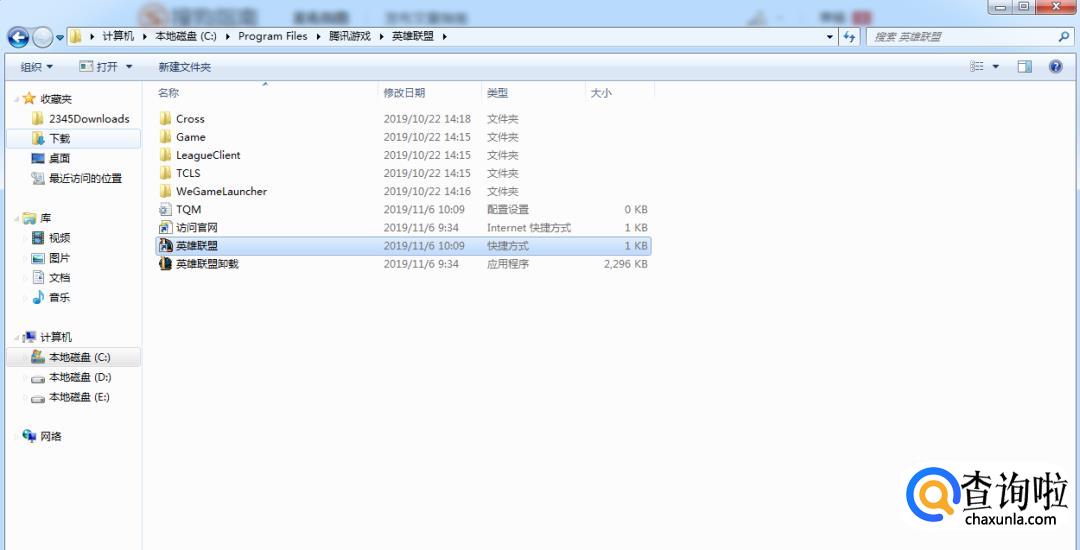Screen dimensions: 1080x550
Task: Open 桌面 in the navigation pane
Action: tap(59, 158)
